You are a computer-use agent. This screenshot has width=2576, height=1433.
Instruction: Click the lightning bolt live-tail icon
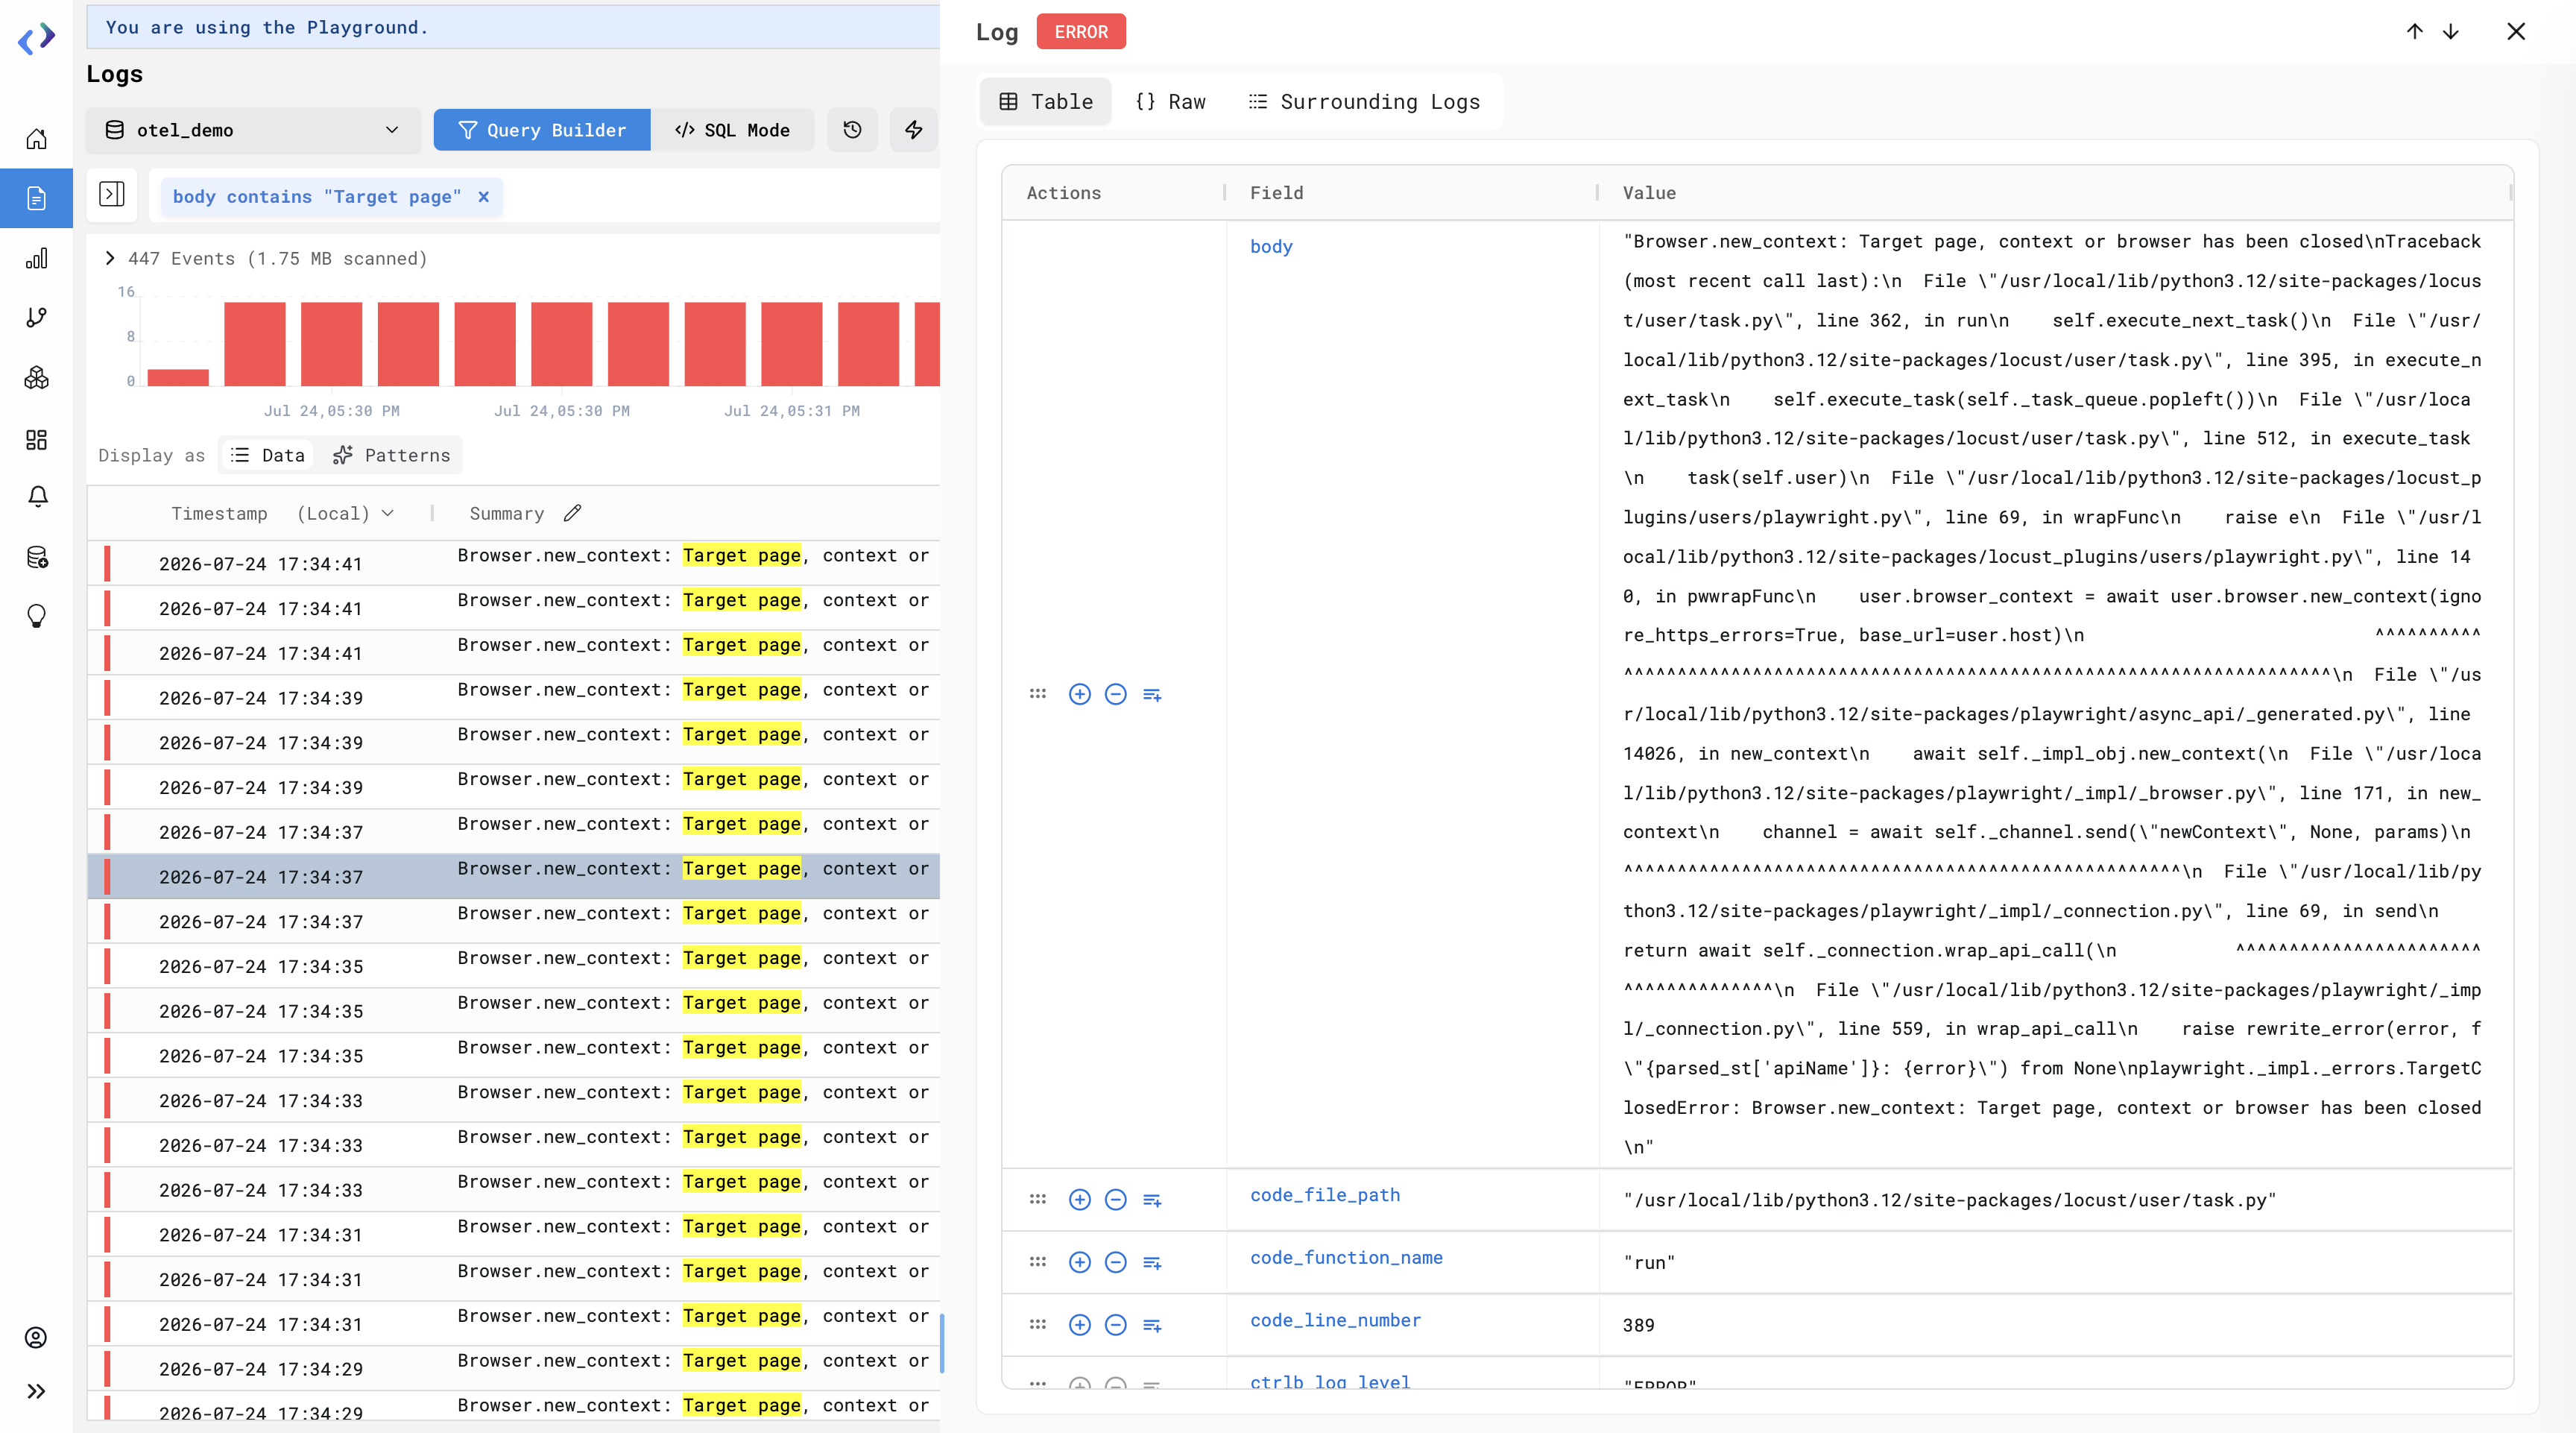pos(913,130)
